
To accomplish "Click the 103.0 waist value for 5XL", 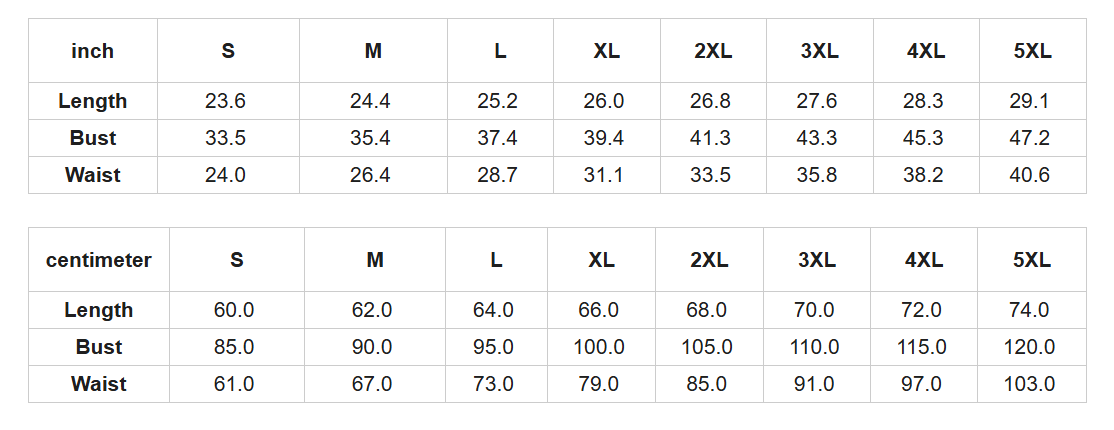I will click(x=1030, y=384).
